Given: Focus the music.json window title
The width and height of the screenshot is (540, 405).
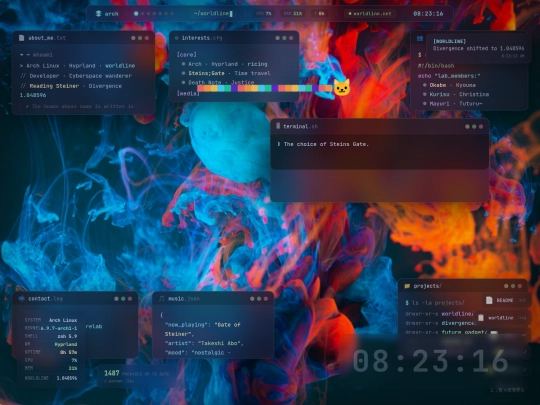Looking at the screenshot, I should pyautogui.click(x=184, y=299).
